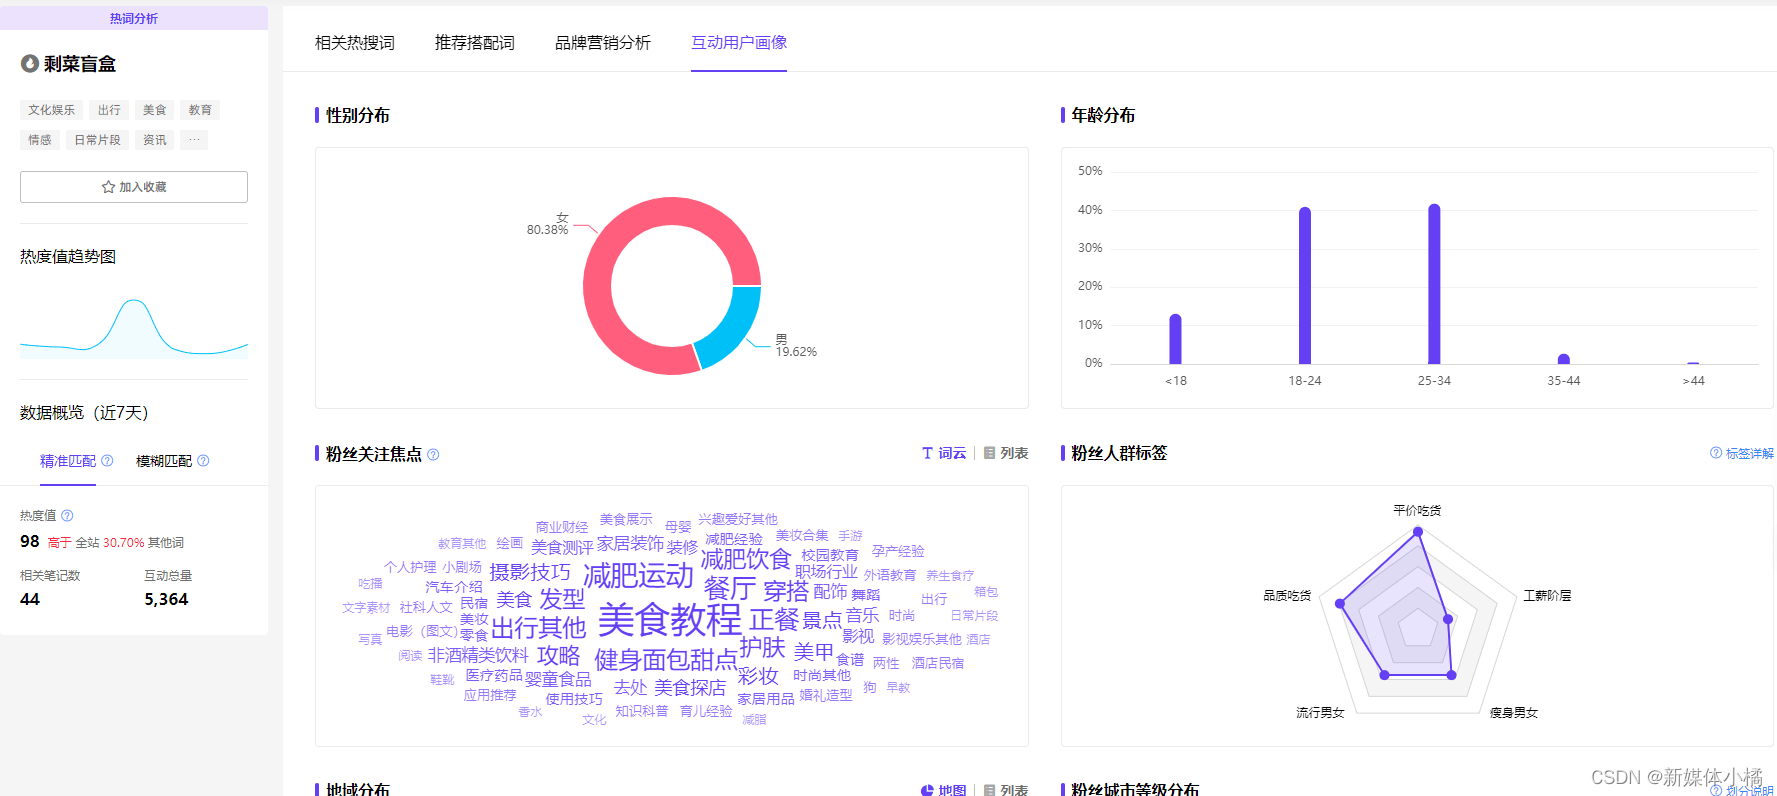Select the 互动用户画像 tab

pyautogui.click(x=739, y=43)
